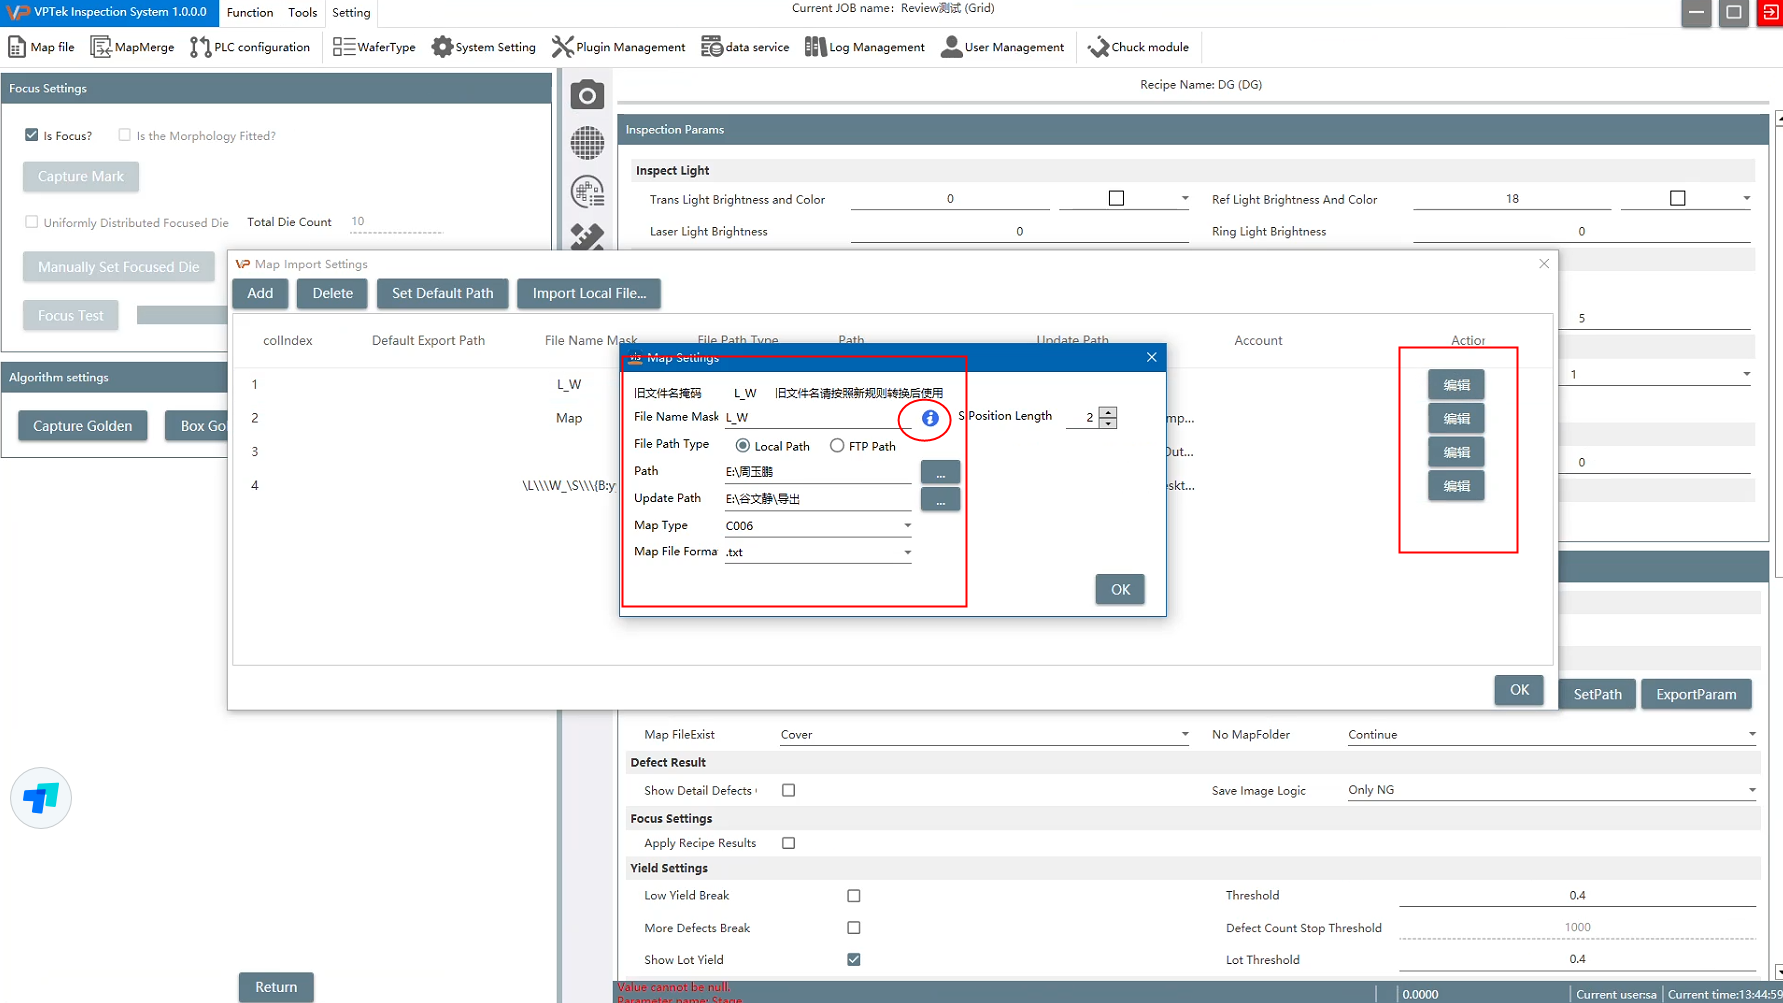
Task: Click the ExportParam button
Action: 1696,694
